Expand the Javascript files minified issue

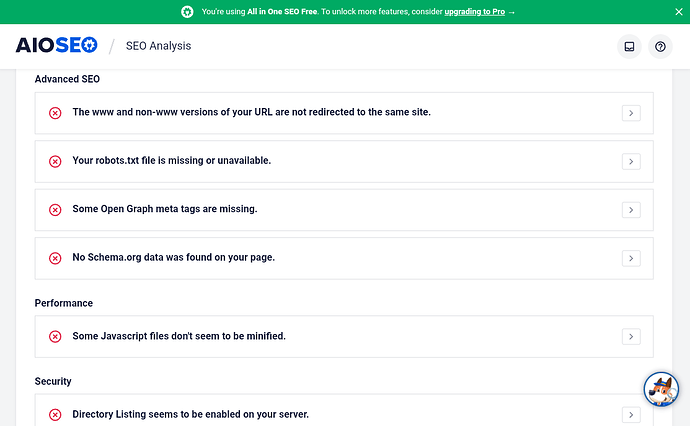pyautogui.click(x=631, y=337)
